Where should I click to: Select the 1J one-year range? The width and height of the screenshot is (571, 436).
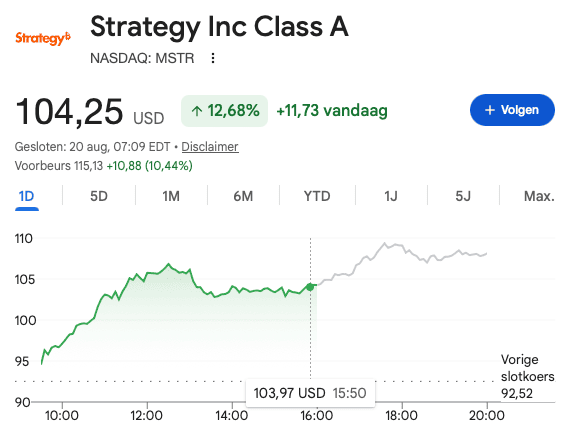(x=391, y=196)
